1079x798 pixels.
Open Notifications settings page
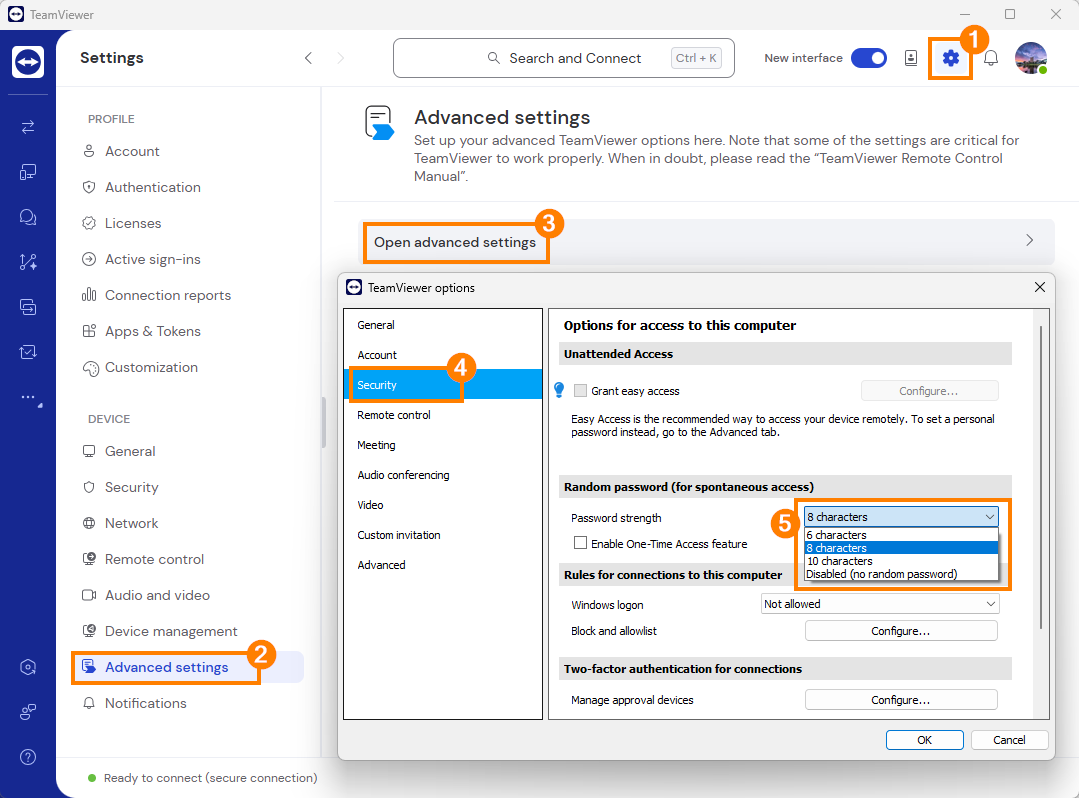pos(136,703)
